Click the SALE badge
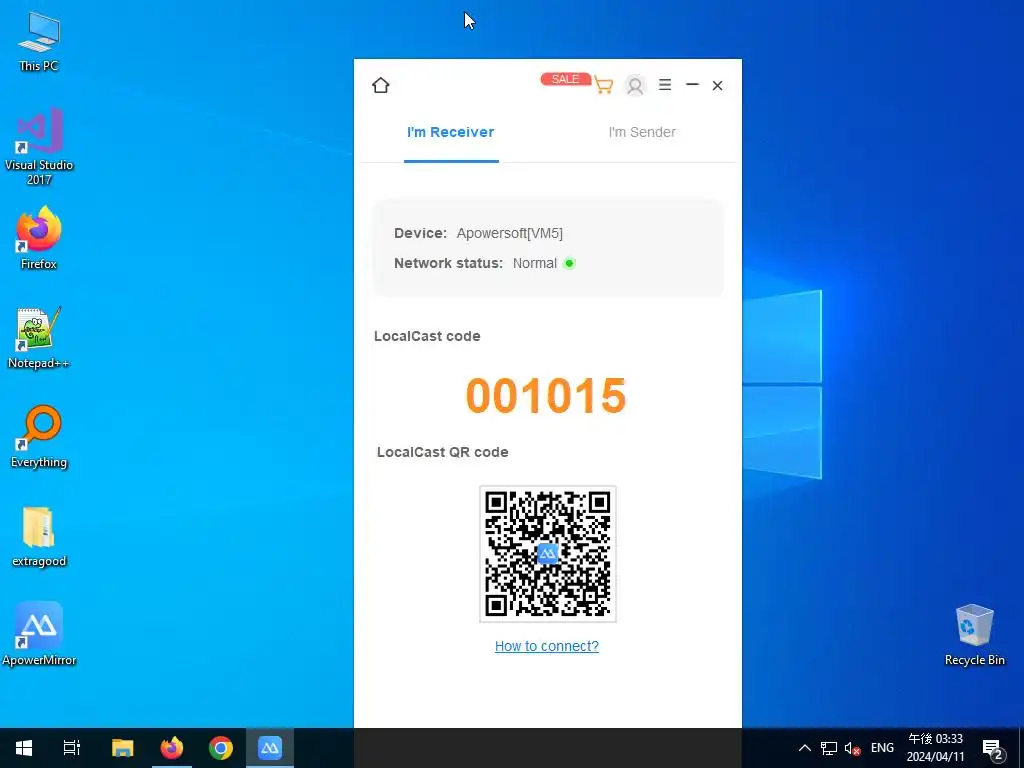1024x768 pixels. pos(565,79)
